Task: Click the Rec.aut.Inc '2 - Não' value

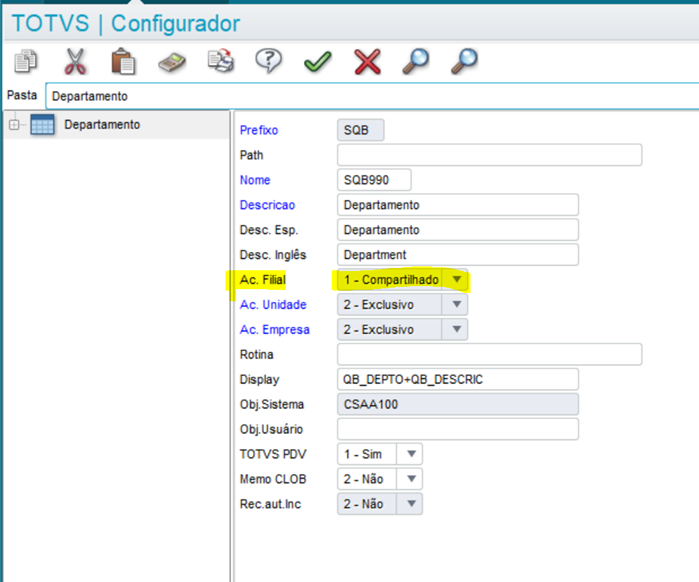Action: [363, 504]
